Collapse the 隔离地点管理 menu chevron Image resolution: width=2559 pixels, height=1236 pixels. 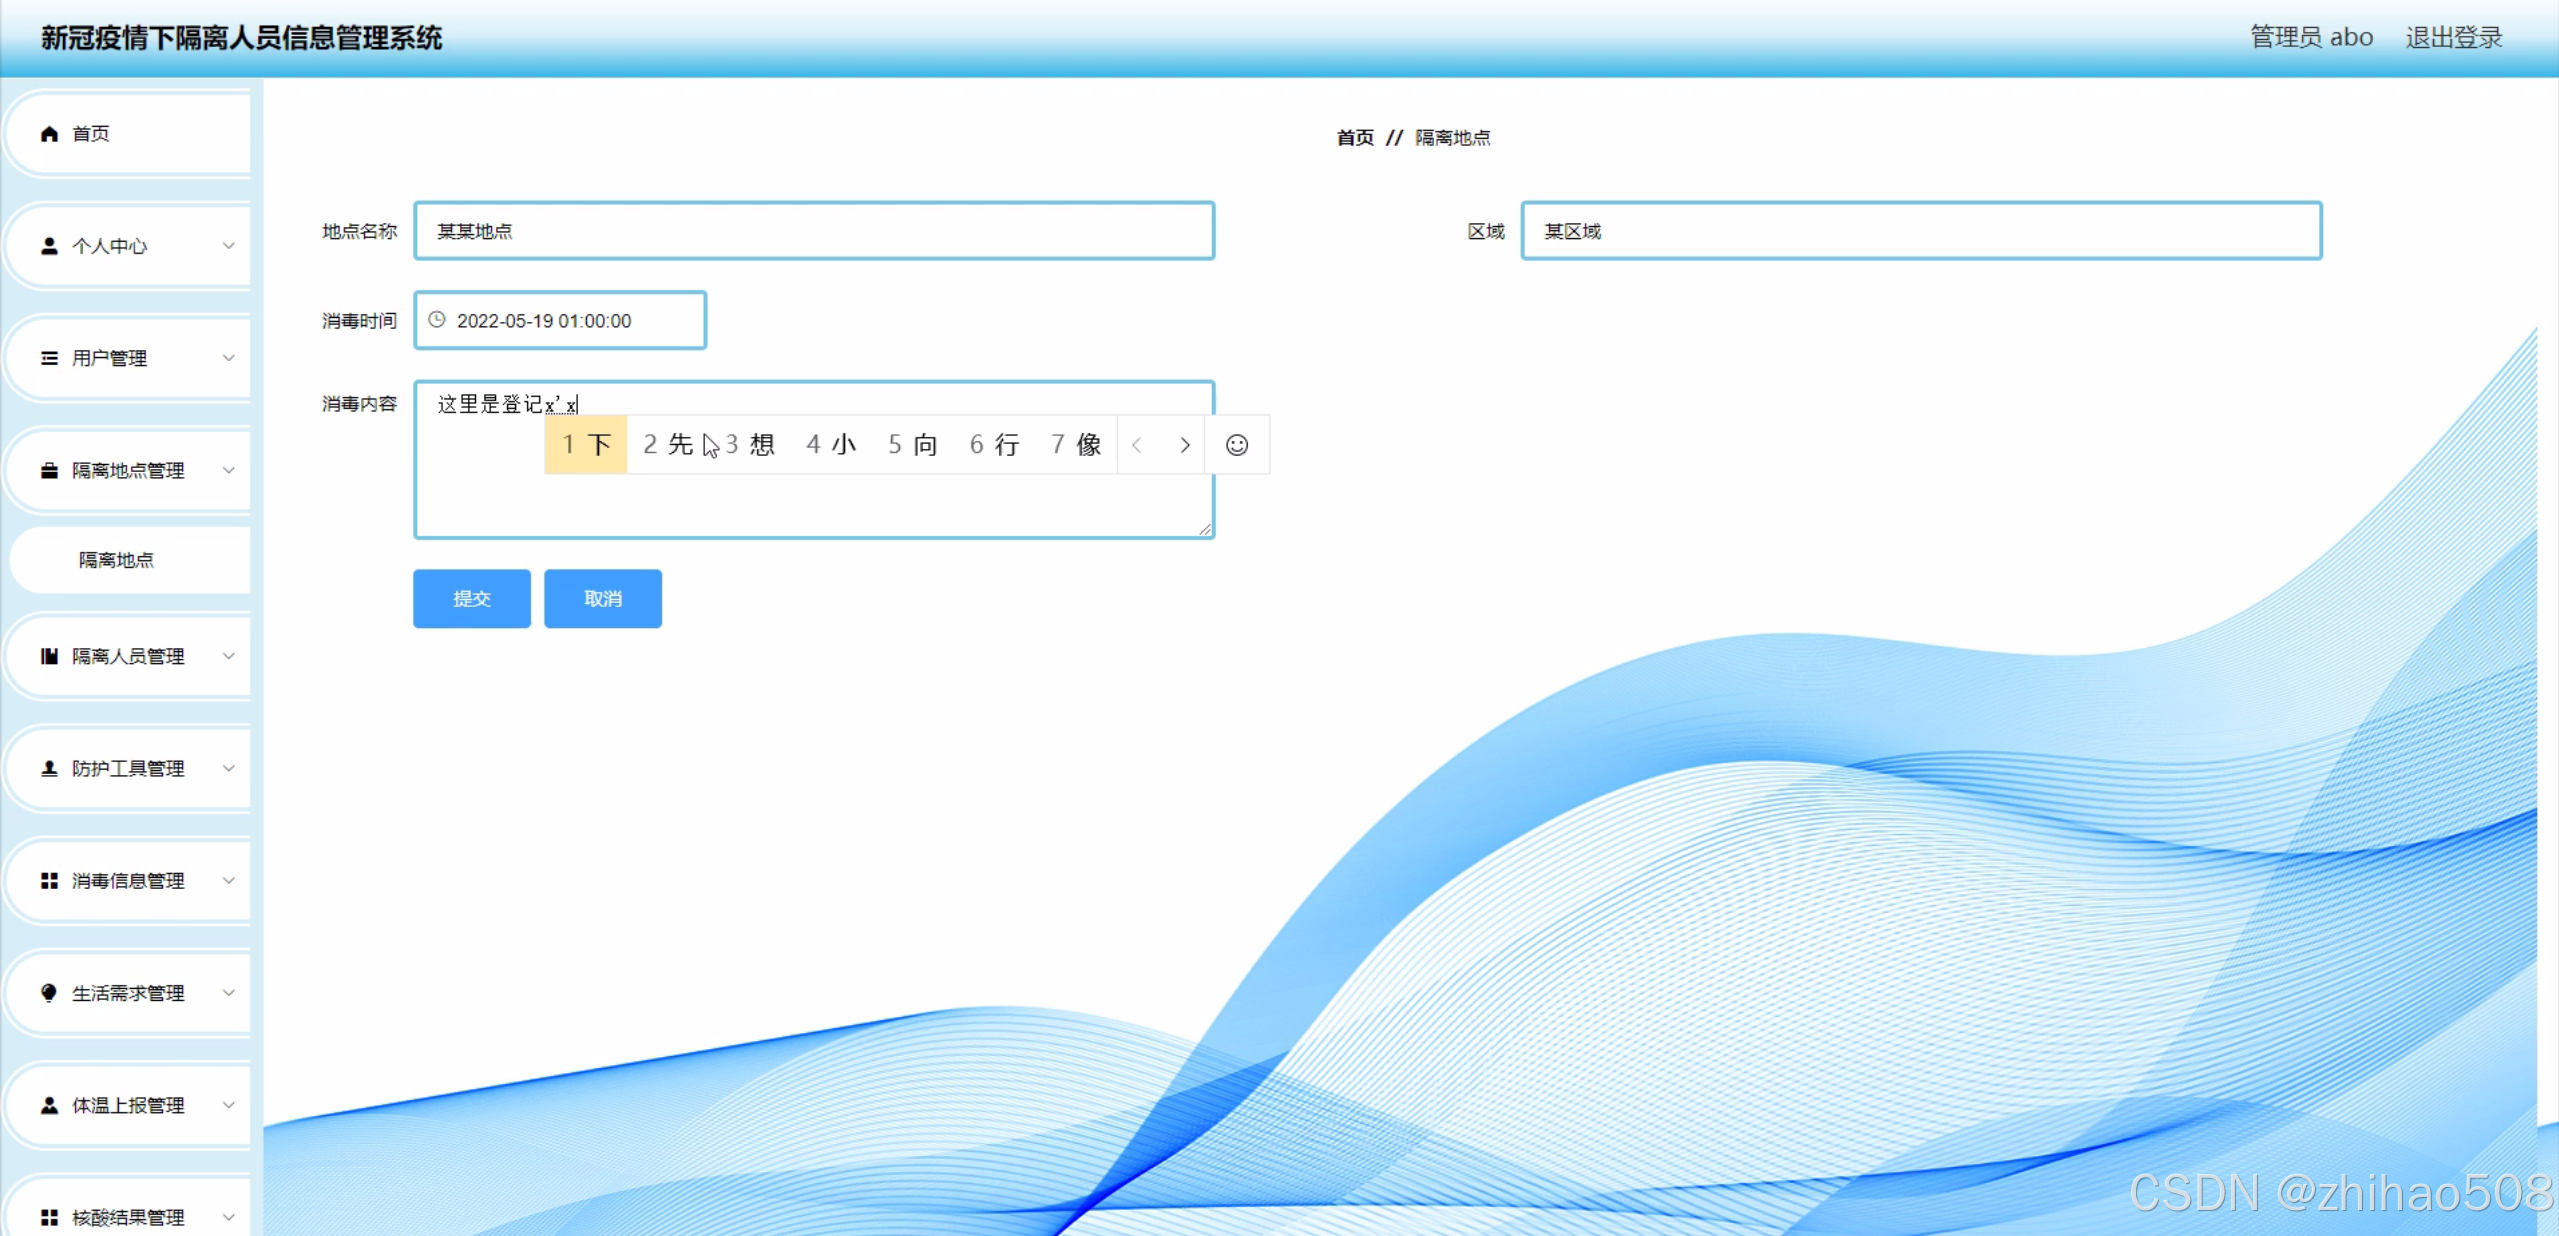229,470
